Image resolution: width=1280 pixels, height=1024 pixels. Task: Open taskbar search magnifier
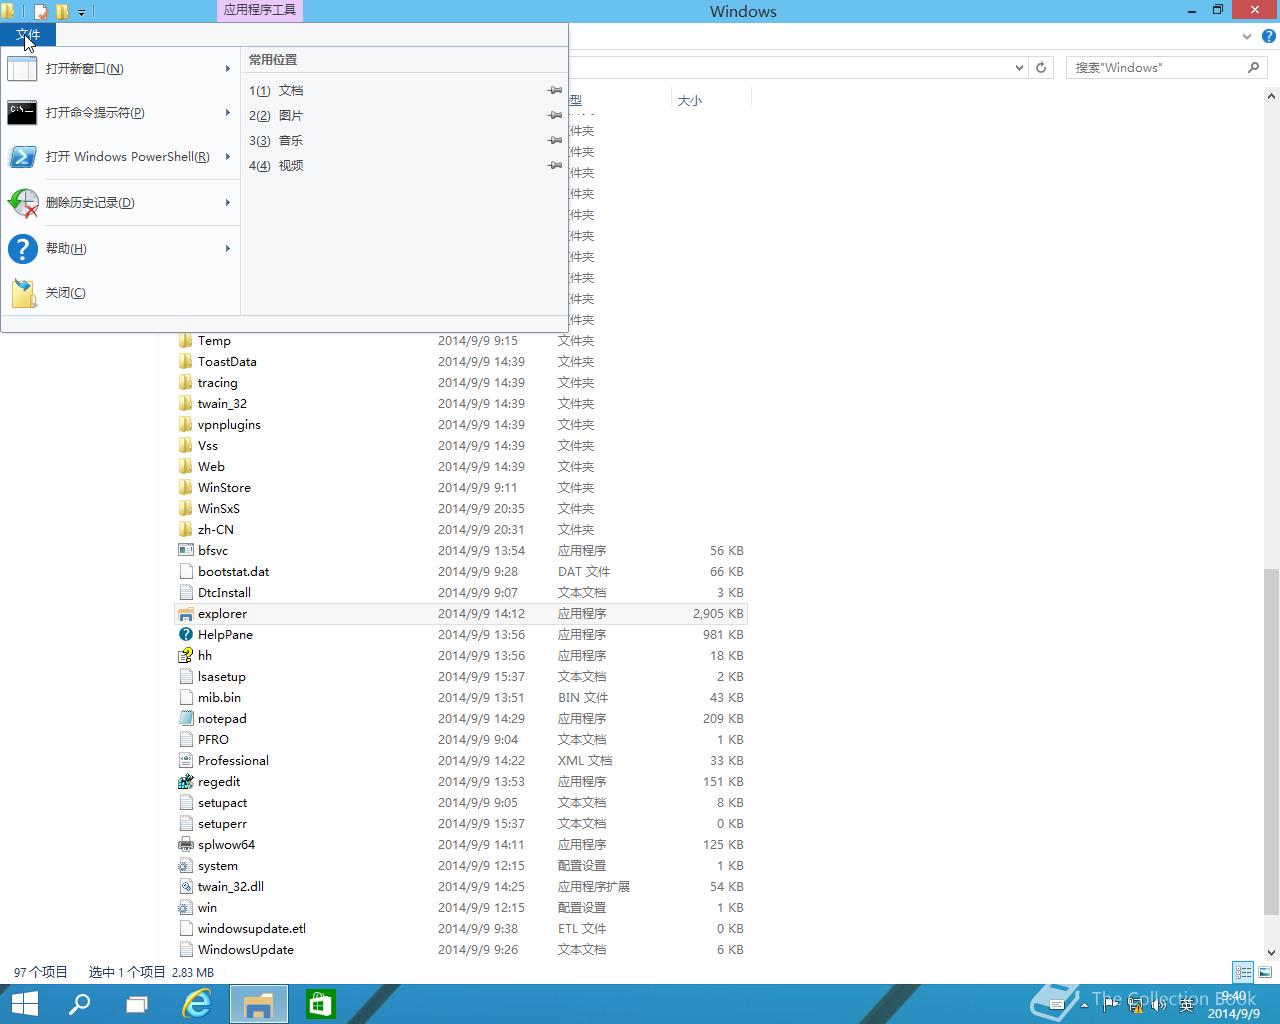79,1004
